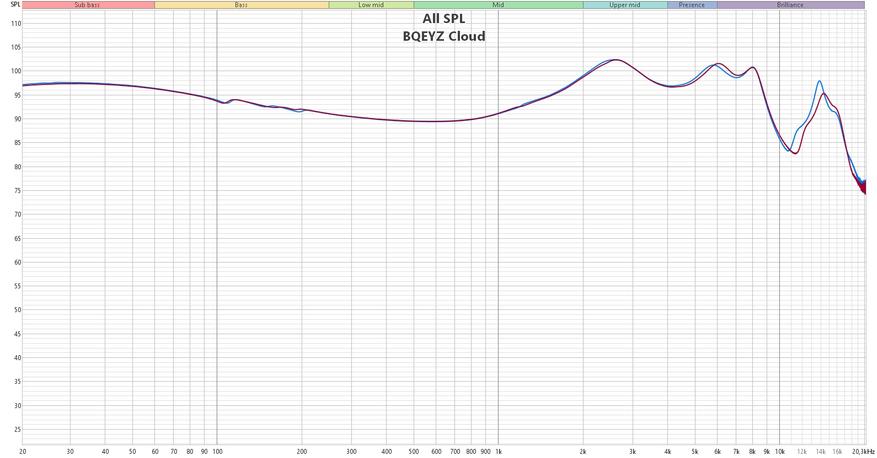Click the Presence band label
The width and height of the screenshot is (877, 458).
pyautogui.click(x=692, y=5)
